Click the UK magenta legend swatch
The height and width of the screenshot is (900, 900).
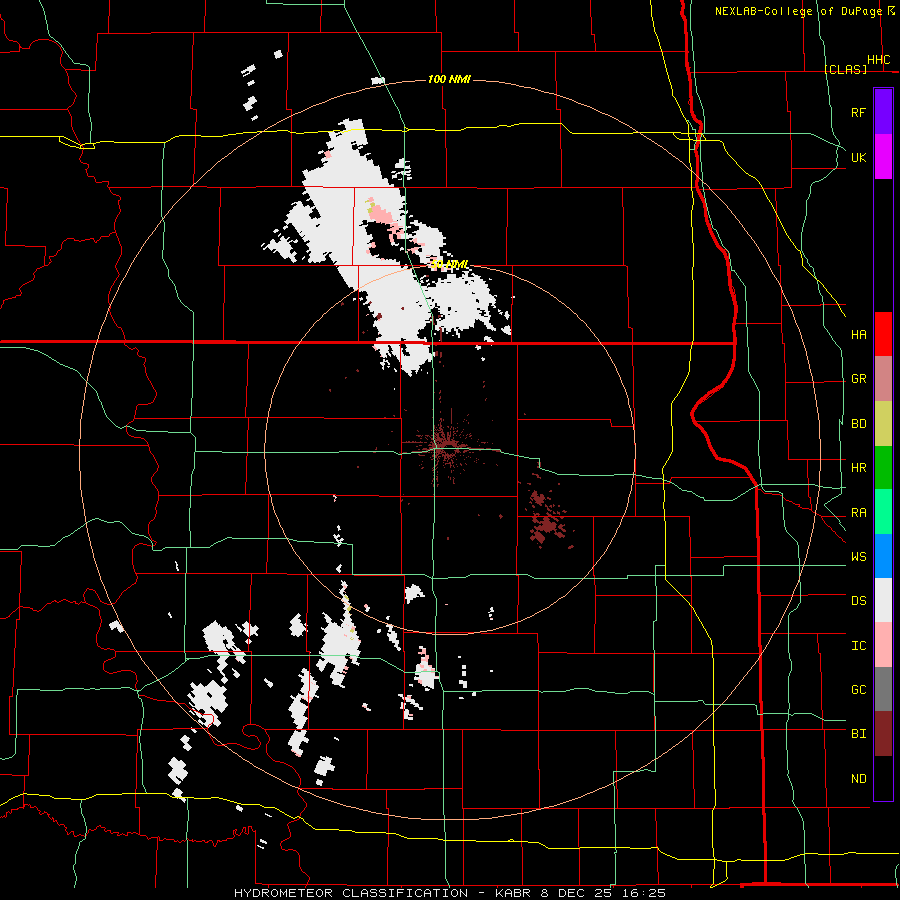click(x=883, y=157)
